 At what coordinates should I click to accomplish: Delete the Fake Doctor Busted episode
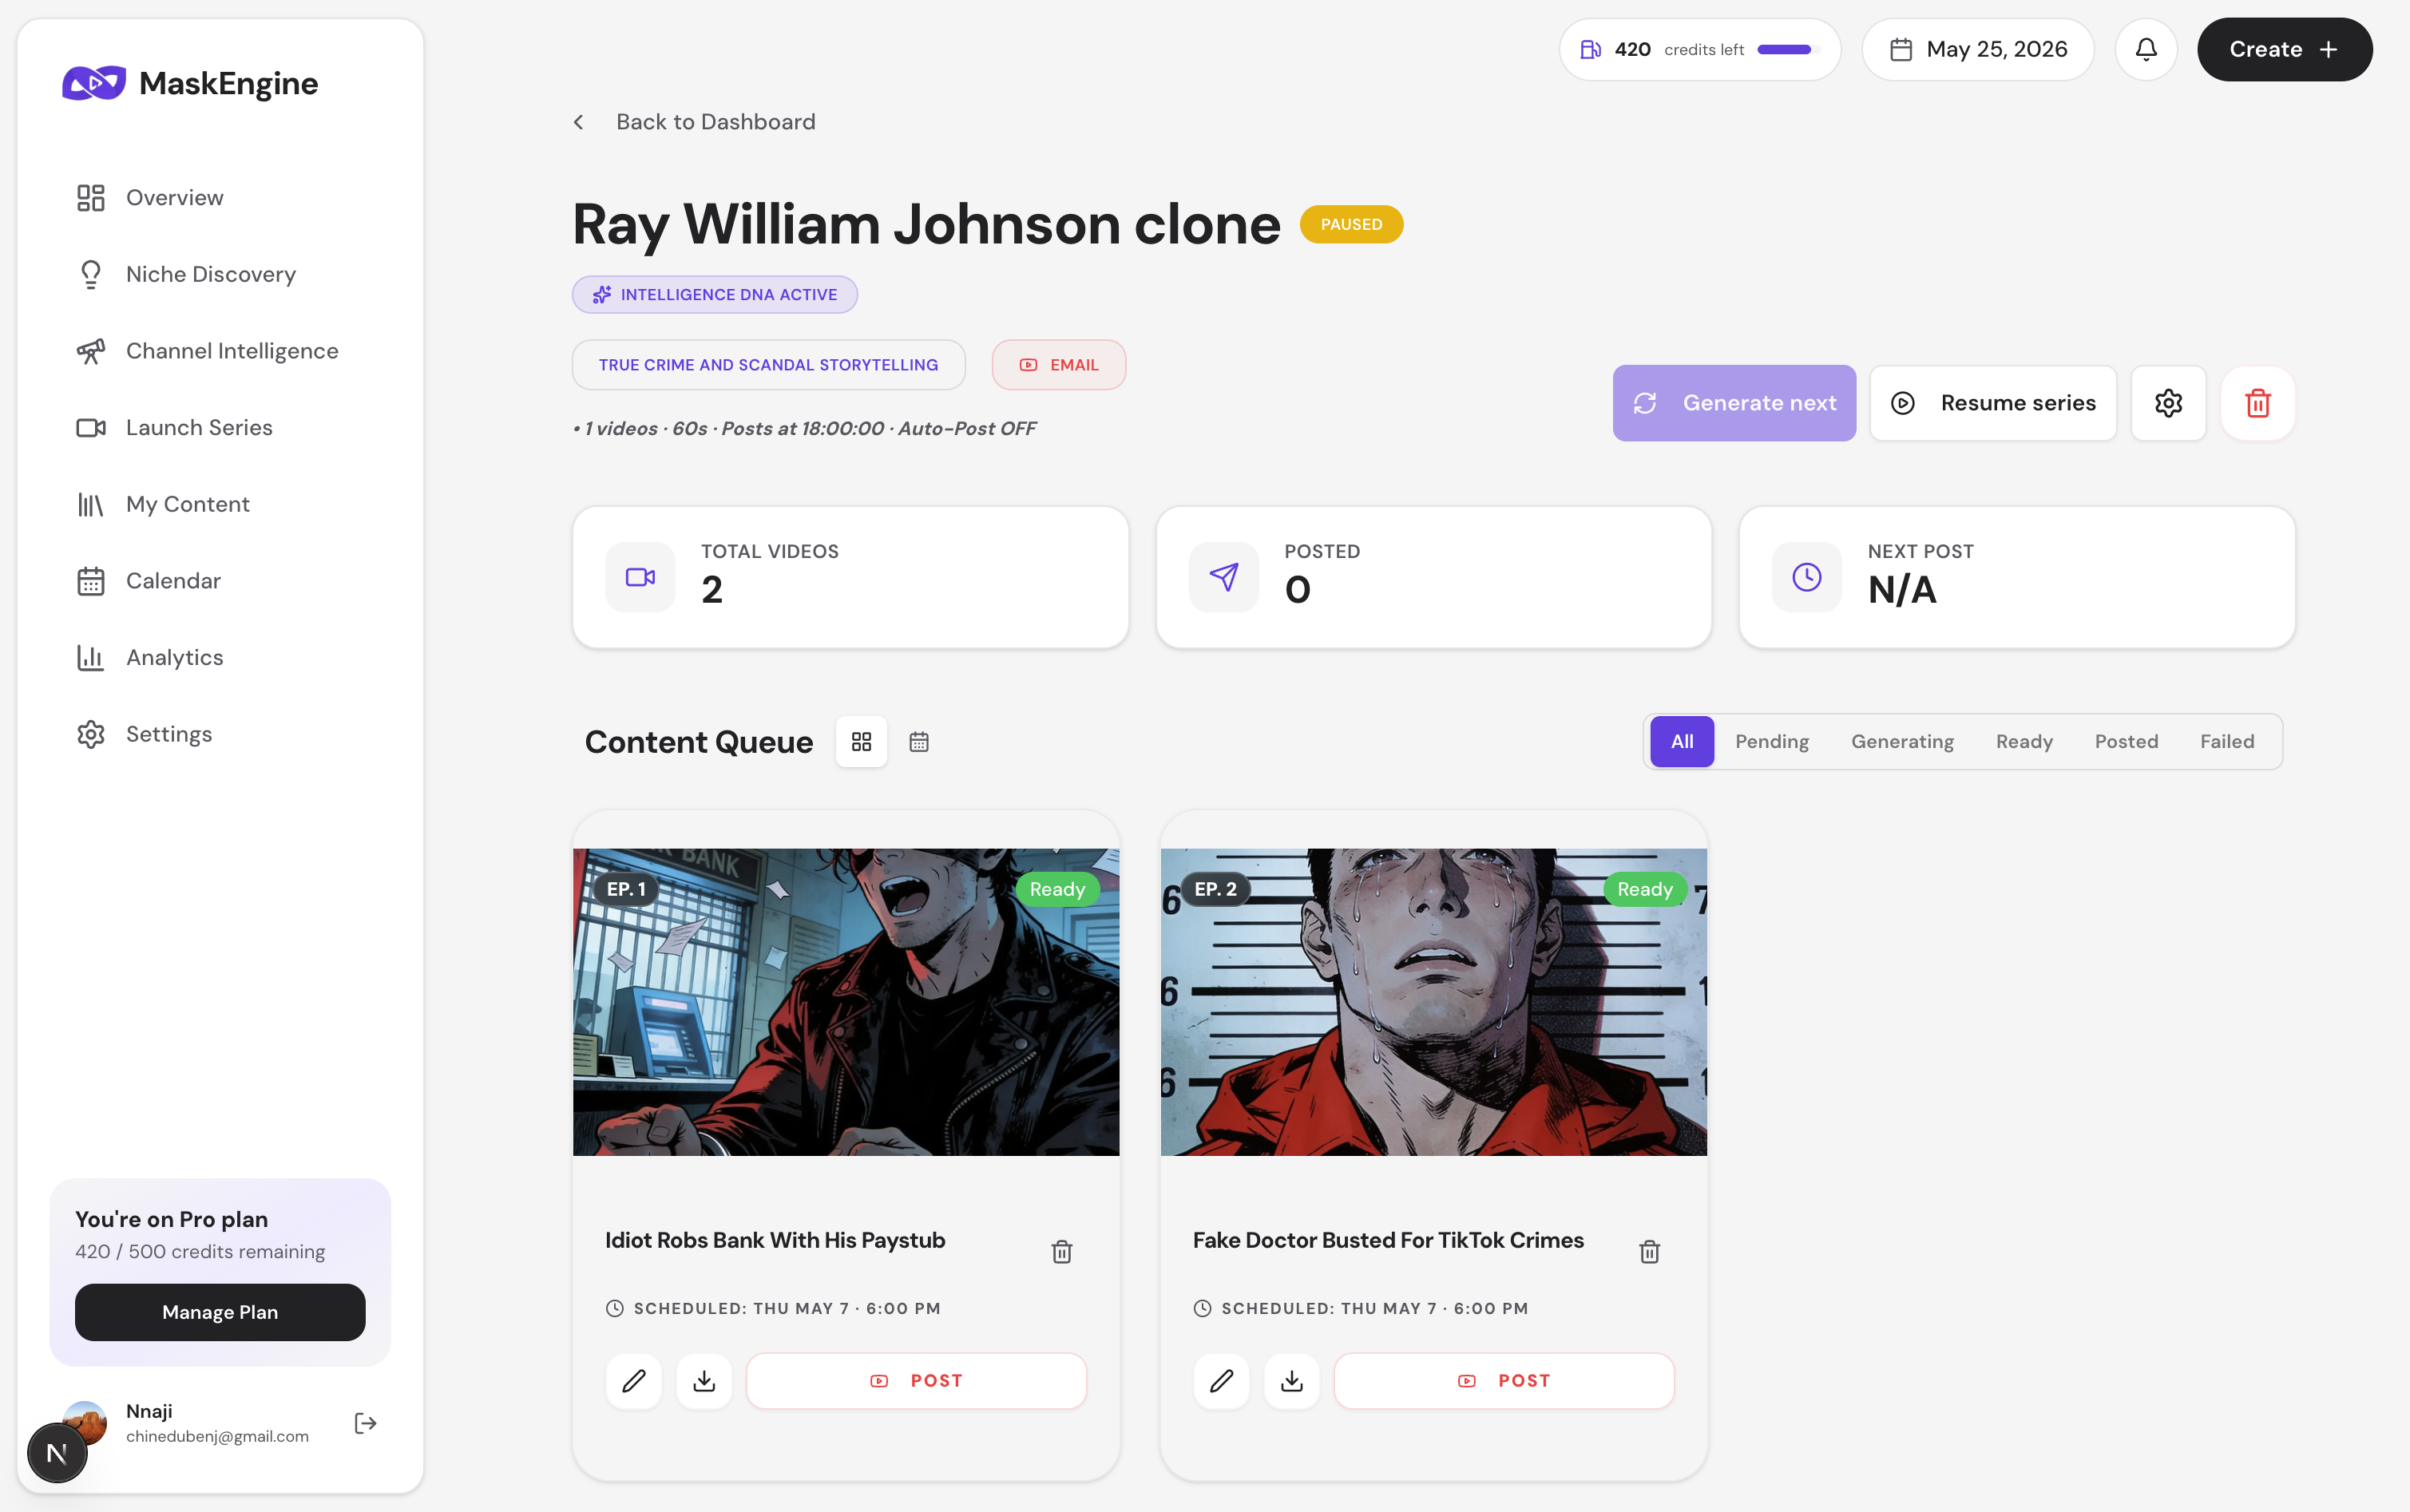tap(1650, 1251)
